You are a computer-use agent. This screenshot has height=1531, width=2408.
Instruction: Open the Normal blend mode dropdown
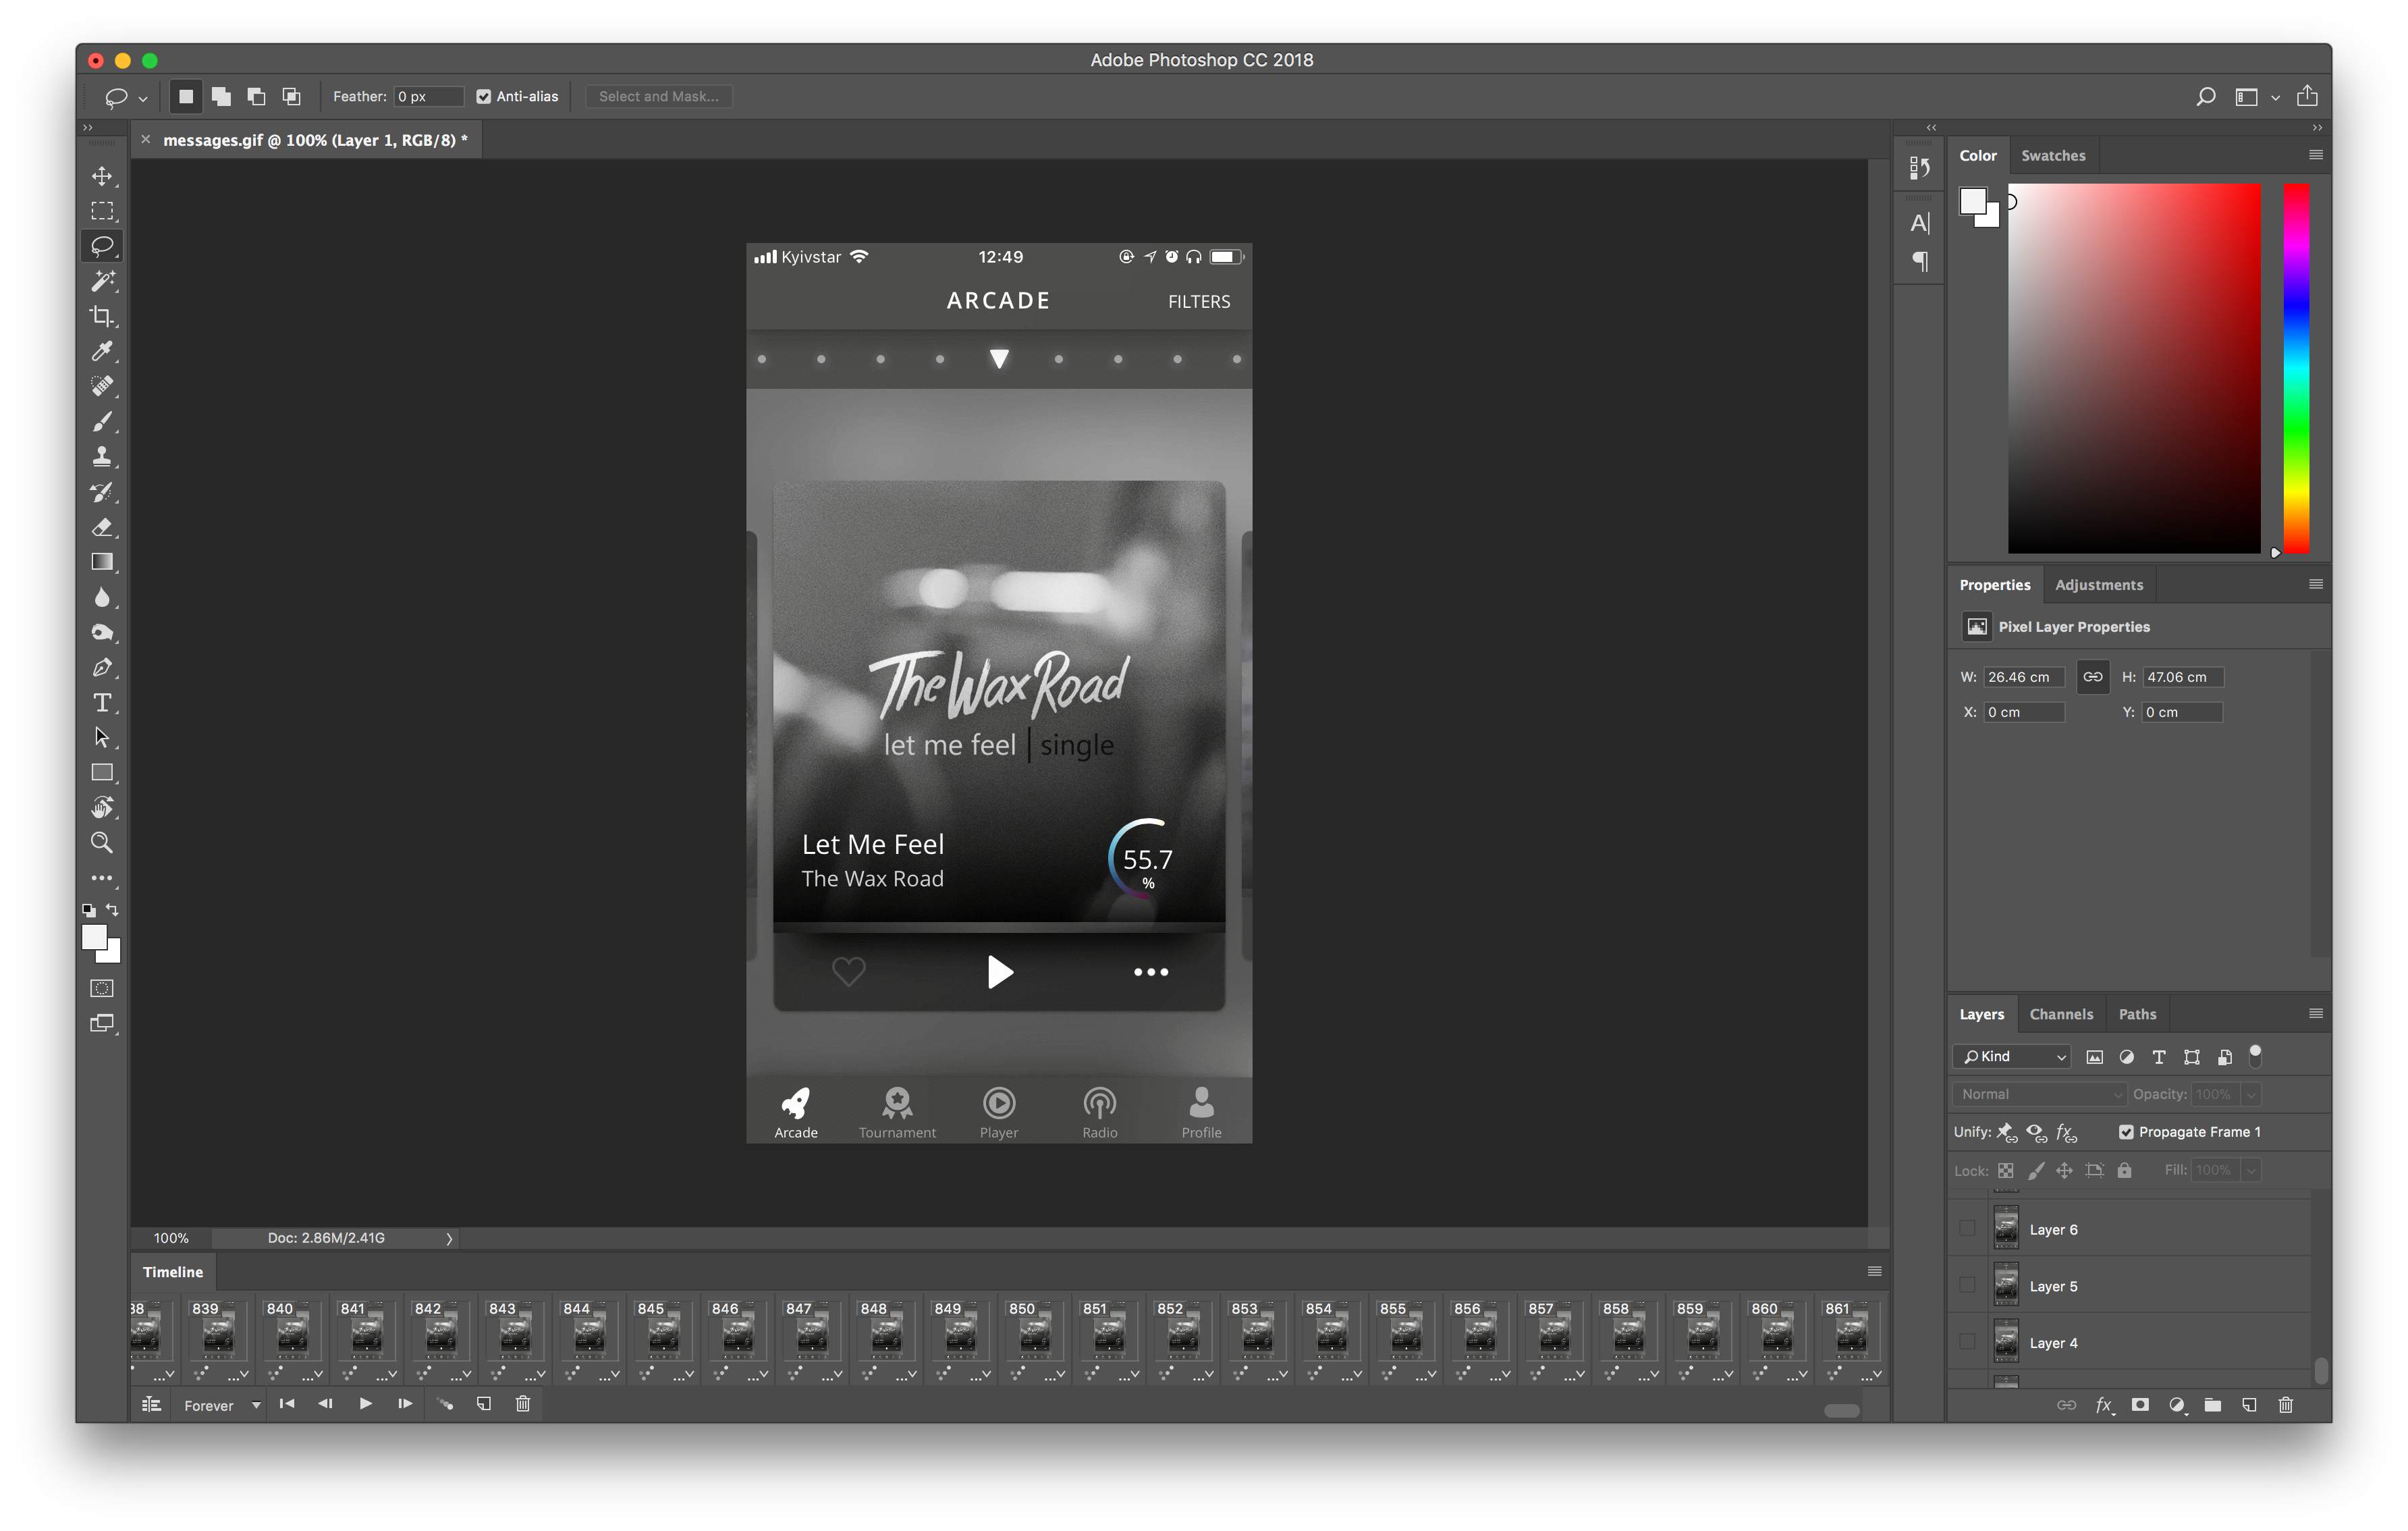coord(2039,1094)
